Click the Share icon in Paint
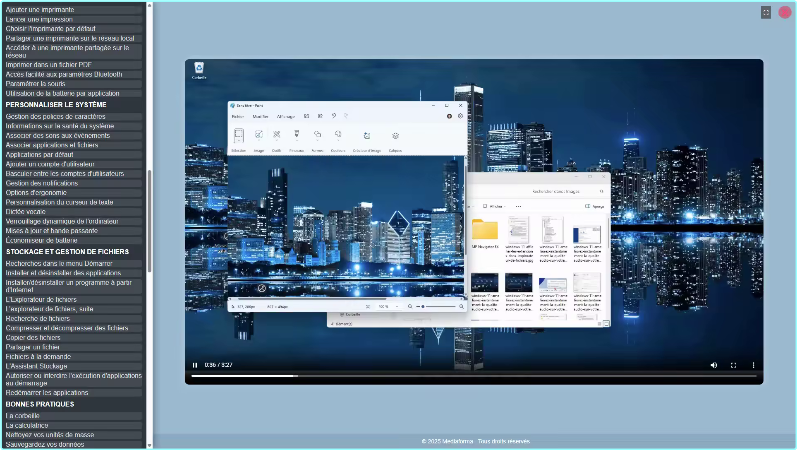The width and height of the screenshot is (797, 450). point(320,116)
